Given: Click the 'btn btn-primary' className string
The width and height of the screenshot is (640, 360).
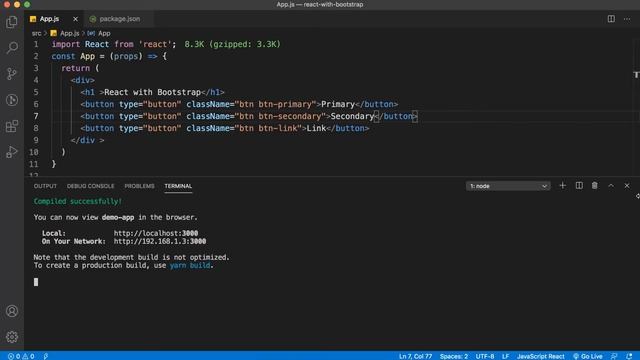Looking at the screenshot, I should (276, 104).
